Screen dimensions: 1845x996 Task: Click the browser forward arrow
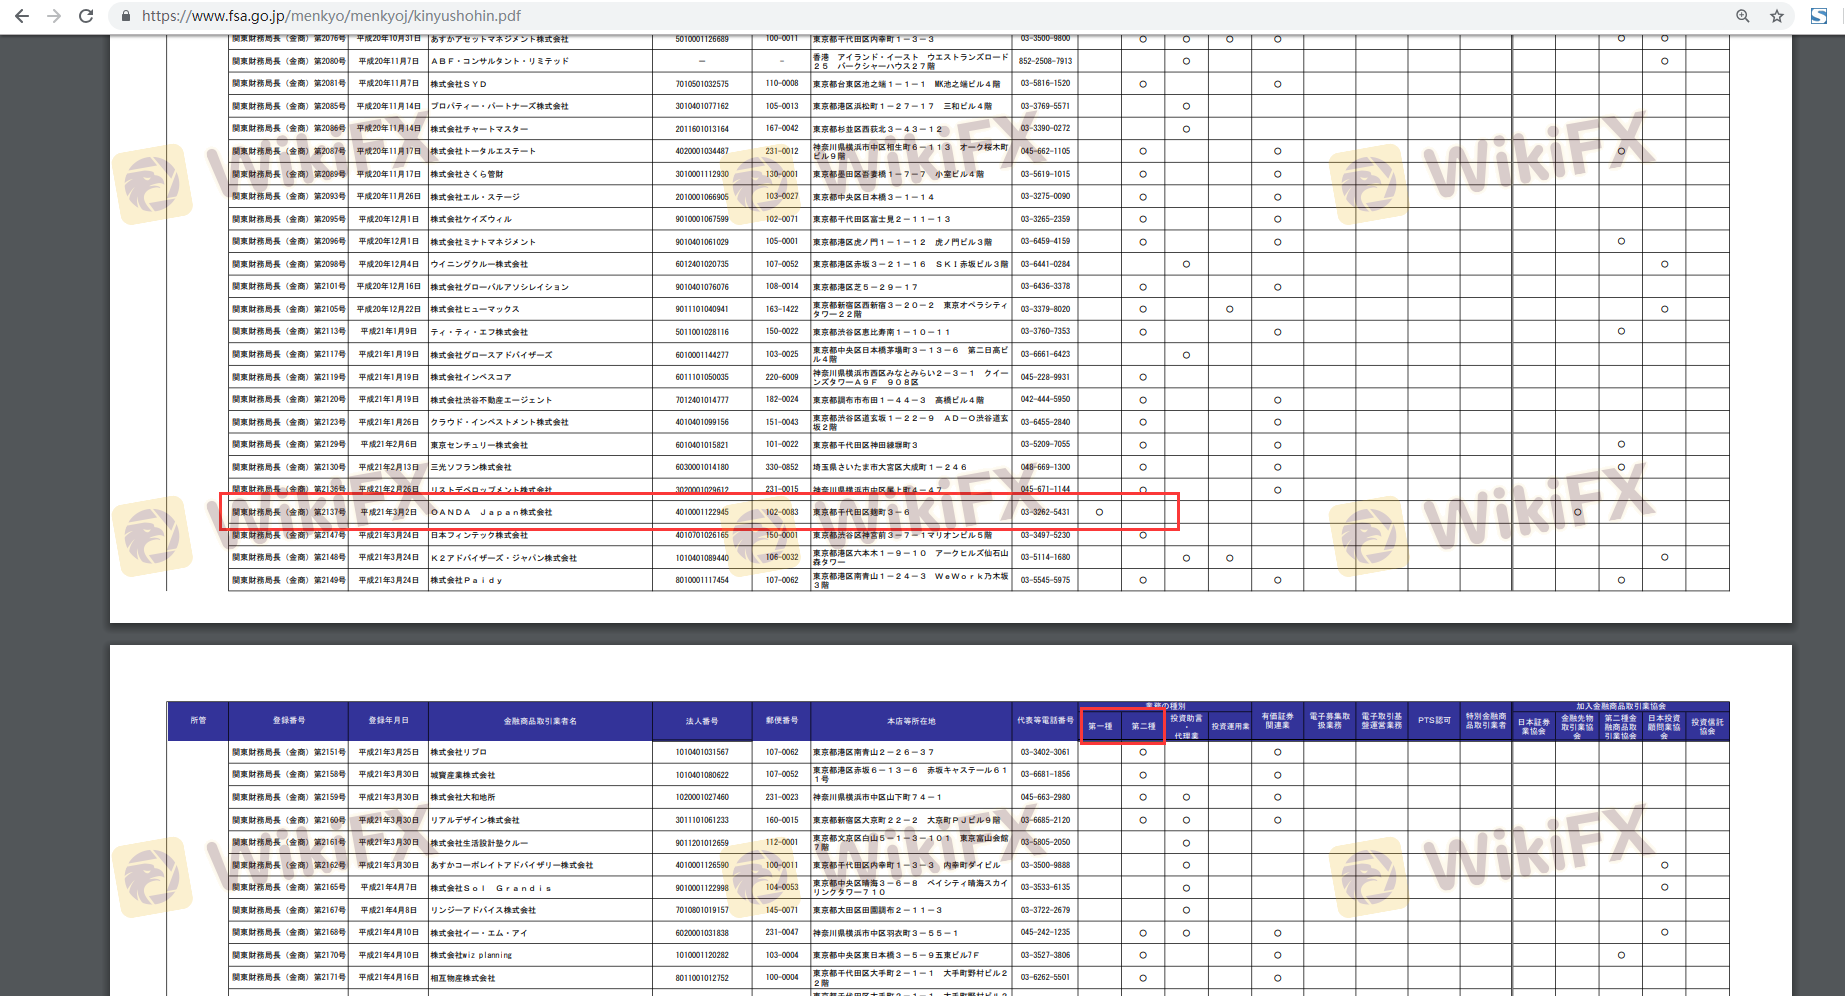pyautogui.click(x=54, y=16)
